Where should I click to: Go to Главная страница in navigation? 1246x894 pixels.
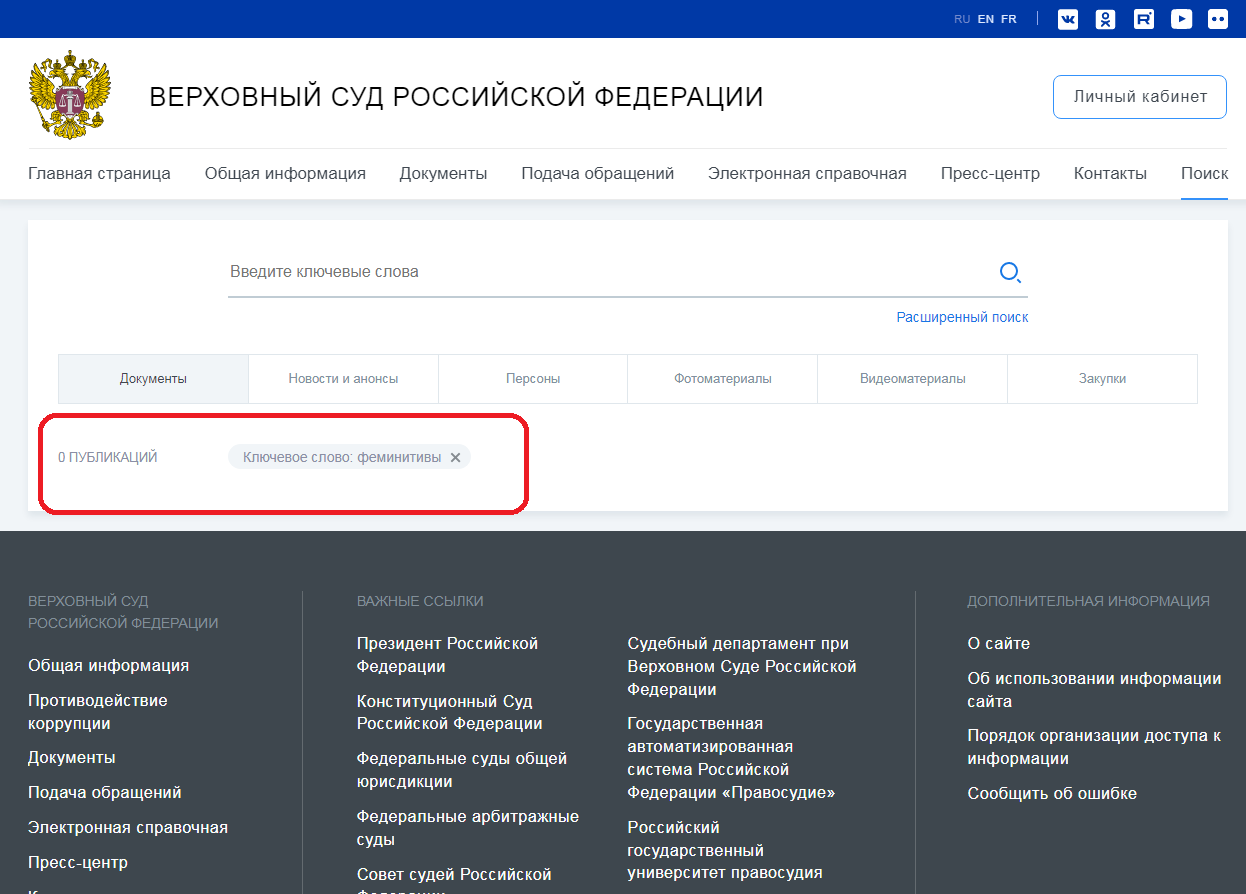click(99, 173)
